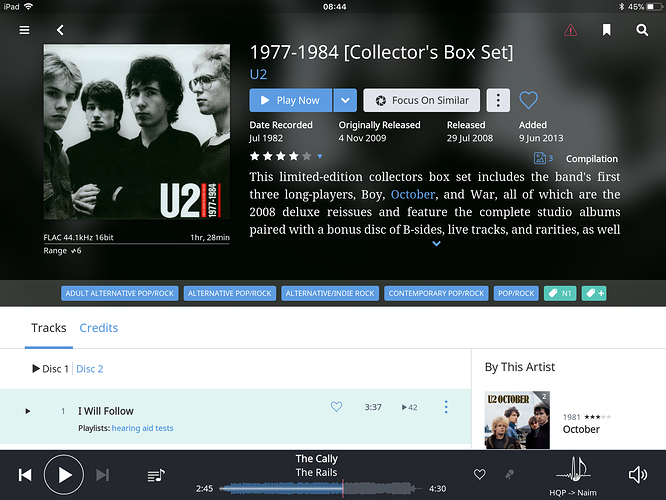
Task: Add a new tag with plus icon
Action: (594, 293)
